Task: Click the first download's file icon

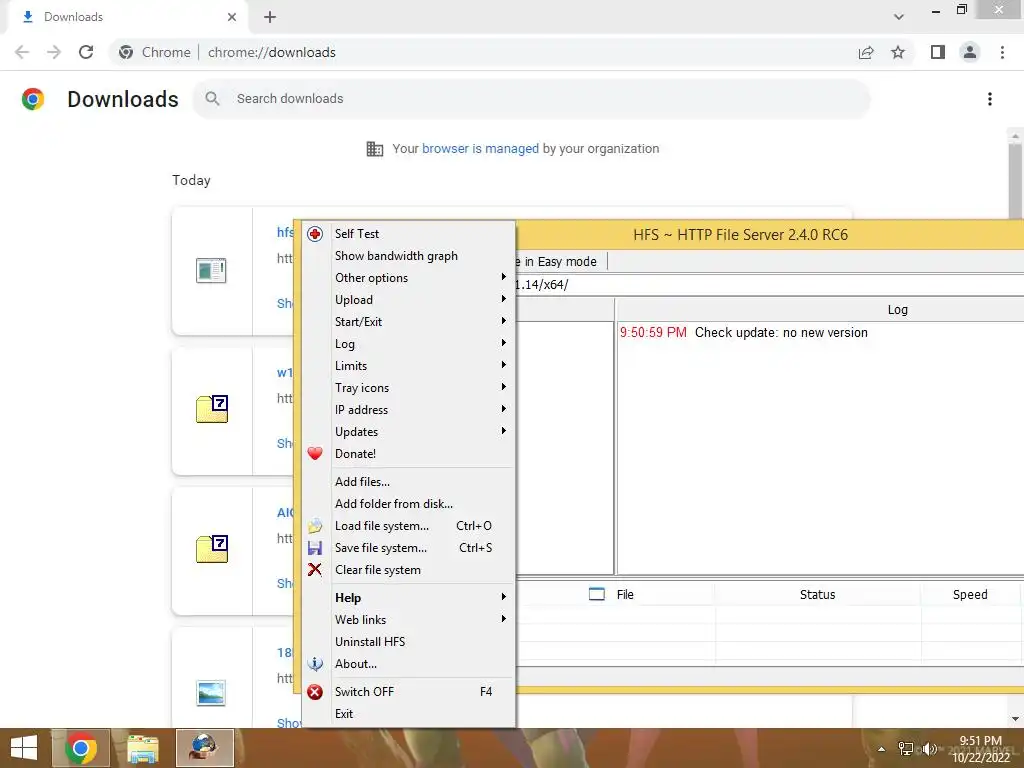Action: click(x=211, y=270)
